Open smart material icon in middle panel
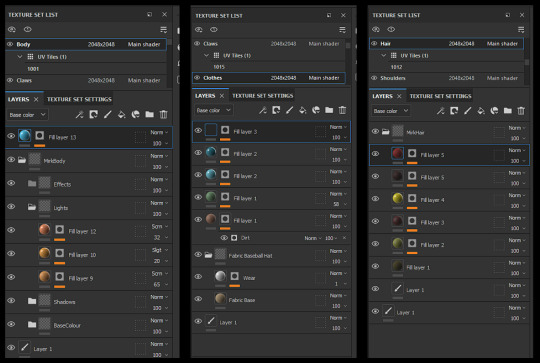 click(316, 110)
